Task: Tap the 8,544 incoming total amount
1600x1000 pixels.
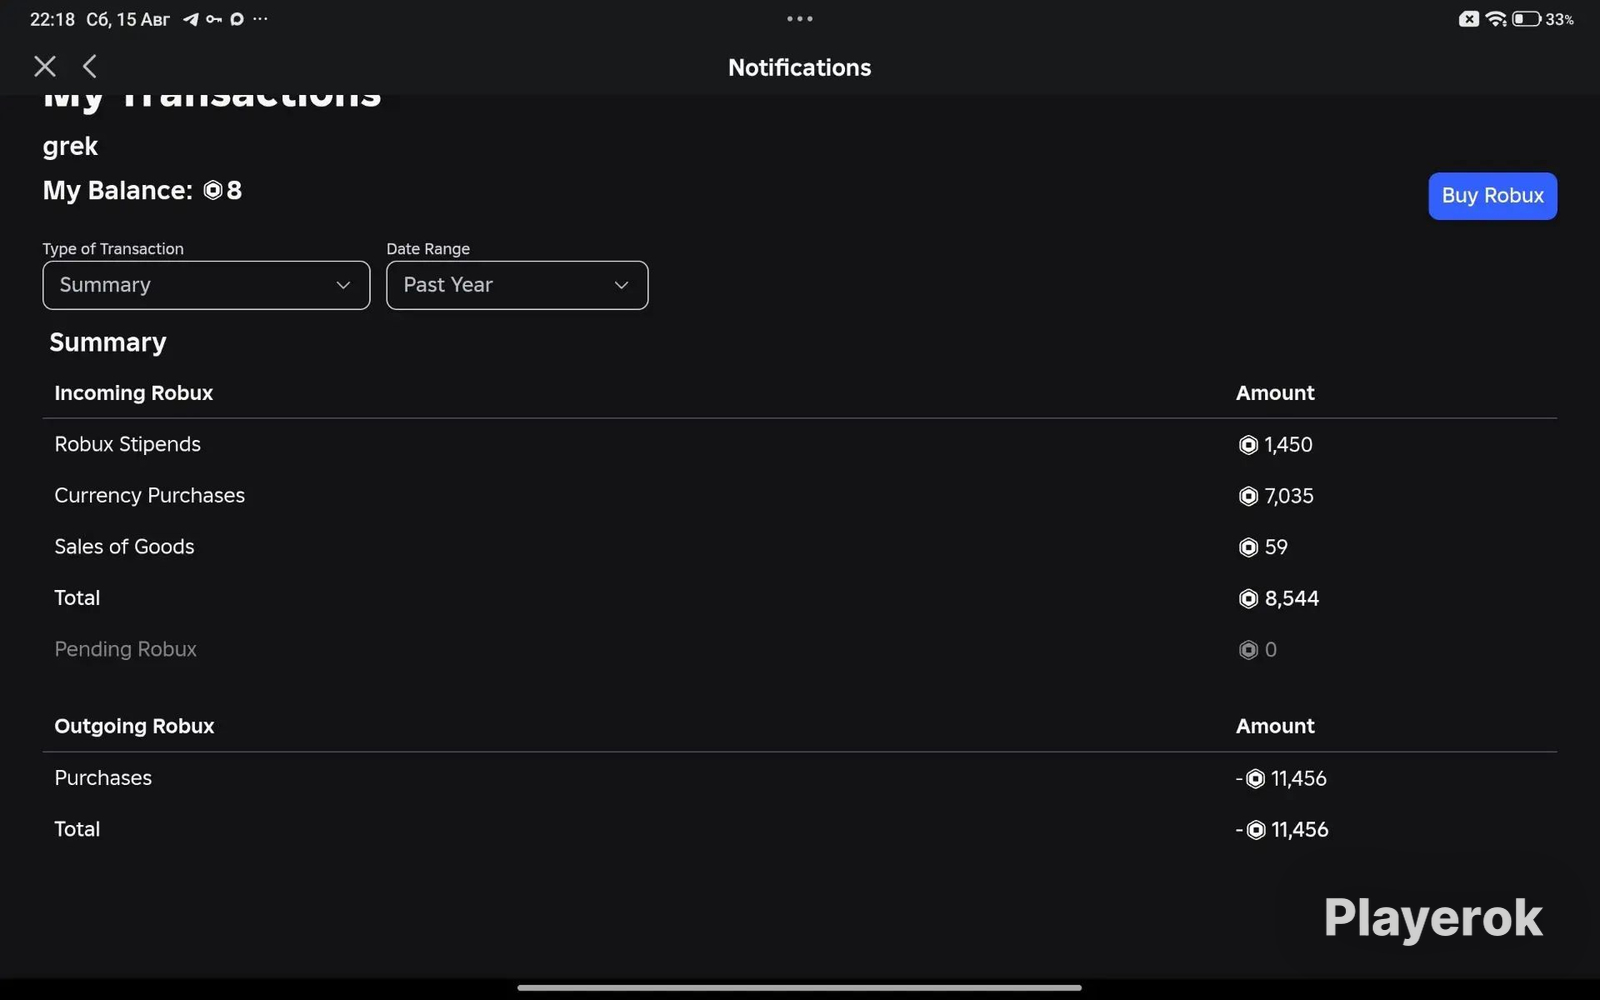Action: 1292,598
